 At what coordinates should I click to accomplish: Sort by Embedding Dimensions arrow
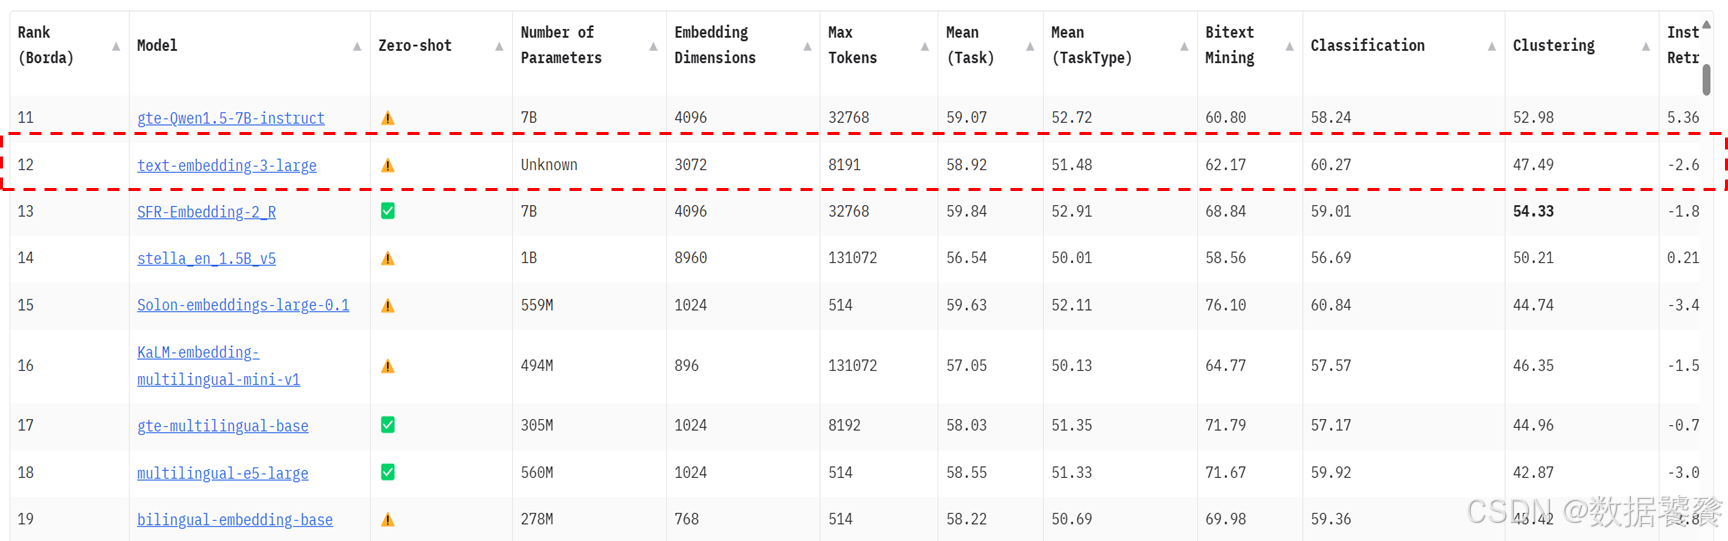pyautogui.click(x=807, y=46)
